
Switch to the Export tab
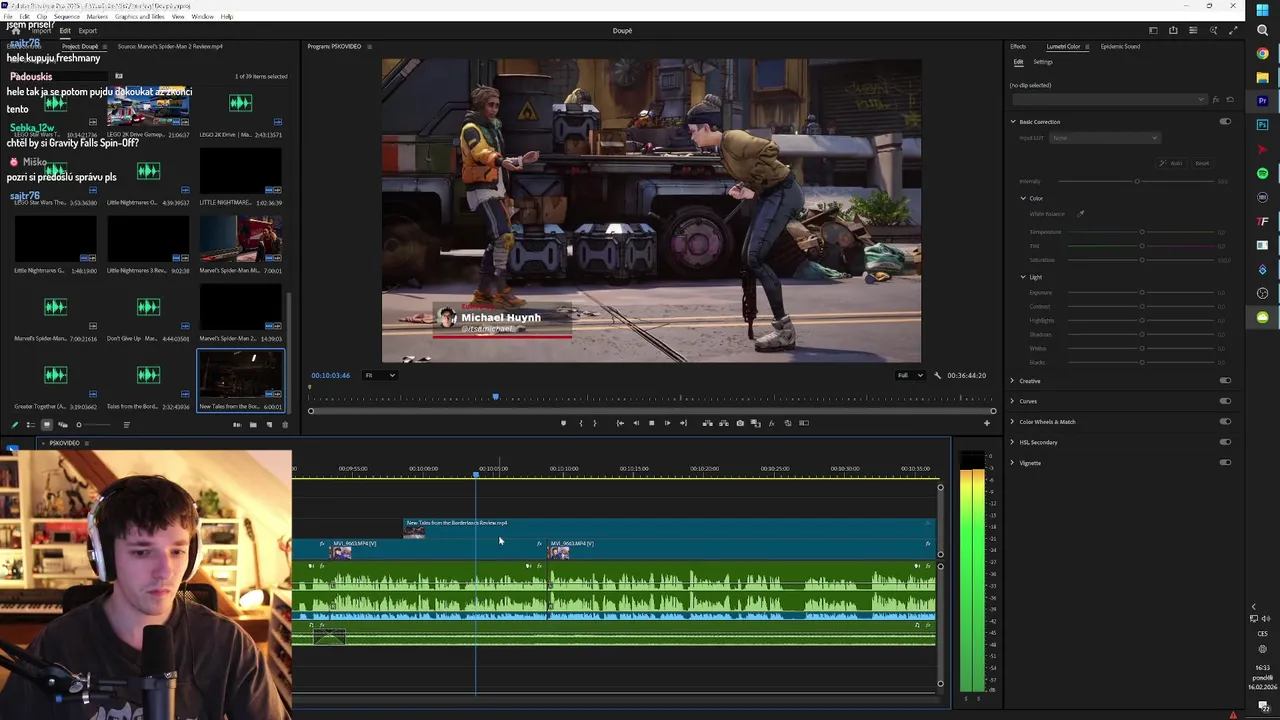pos(88,31)
